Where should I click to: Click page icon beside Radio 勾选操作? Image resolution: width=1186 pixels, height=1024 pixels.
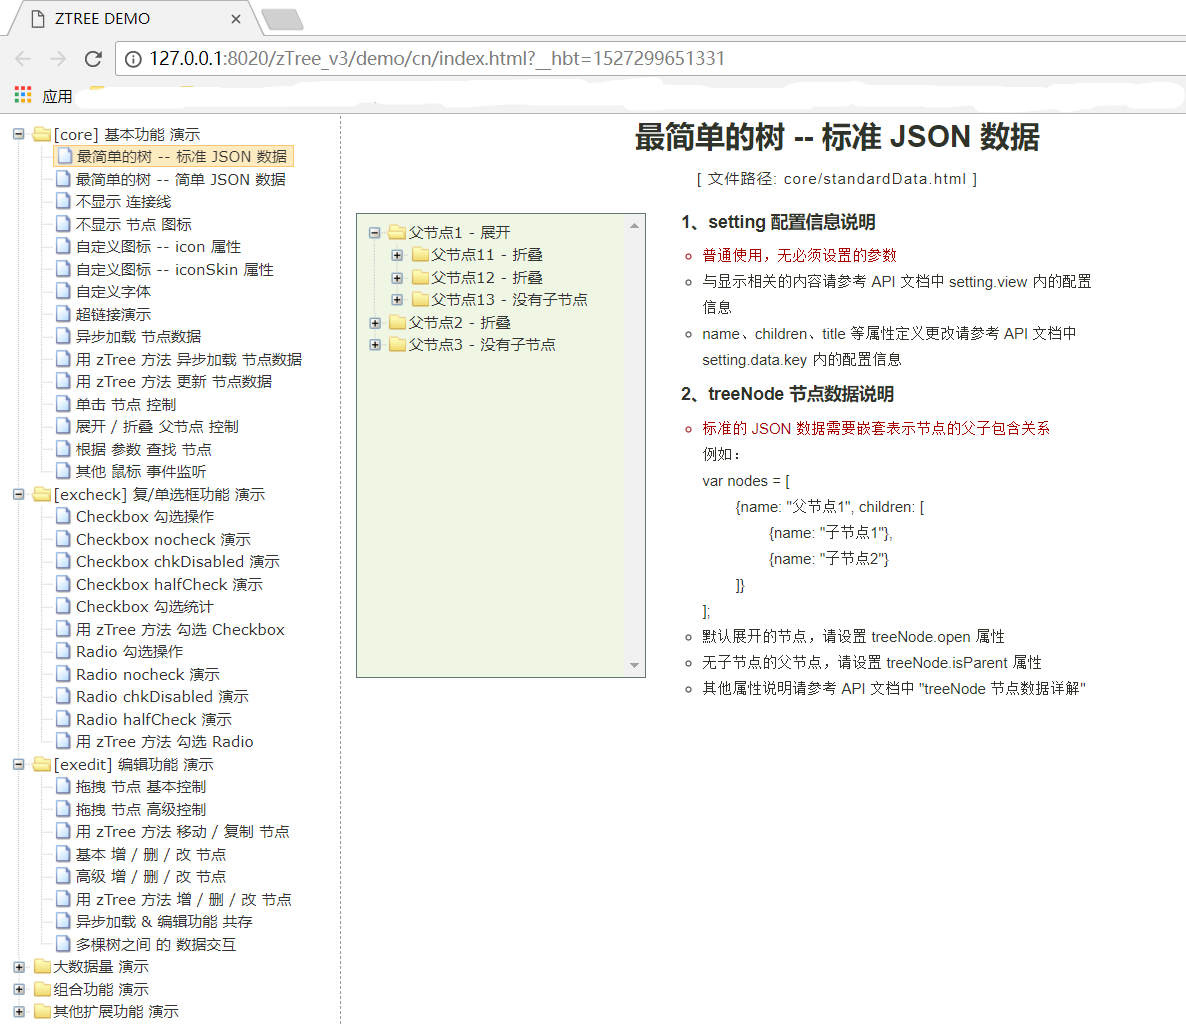[64, 651]
